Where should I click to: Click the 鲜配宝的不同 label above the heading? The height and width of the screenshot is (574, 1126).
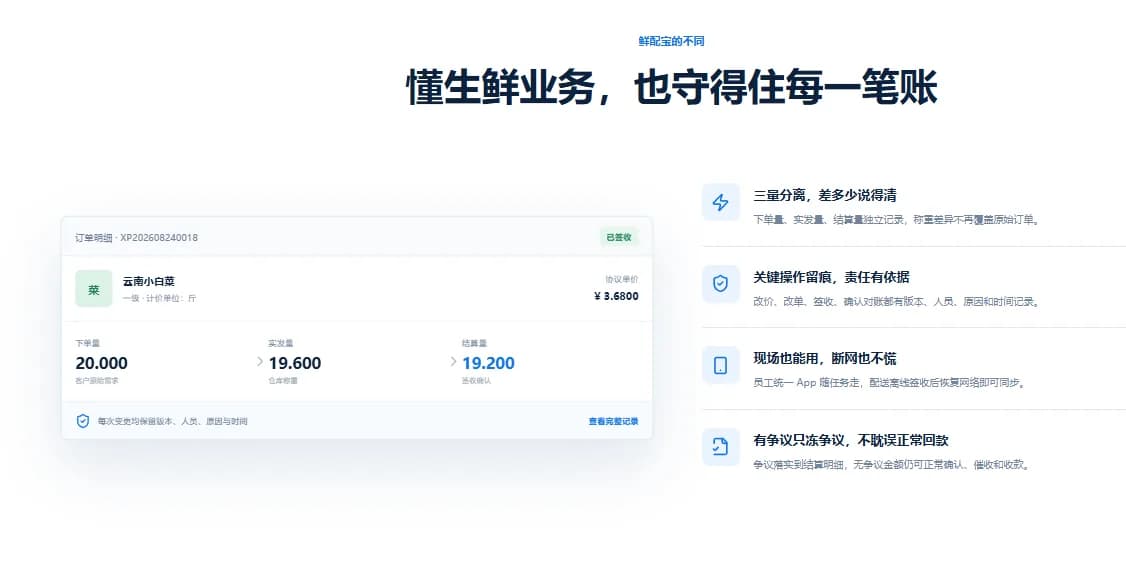671,41
